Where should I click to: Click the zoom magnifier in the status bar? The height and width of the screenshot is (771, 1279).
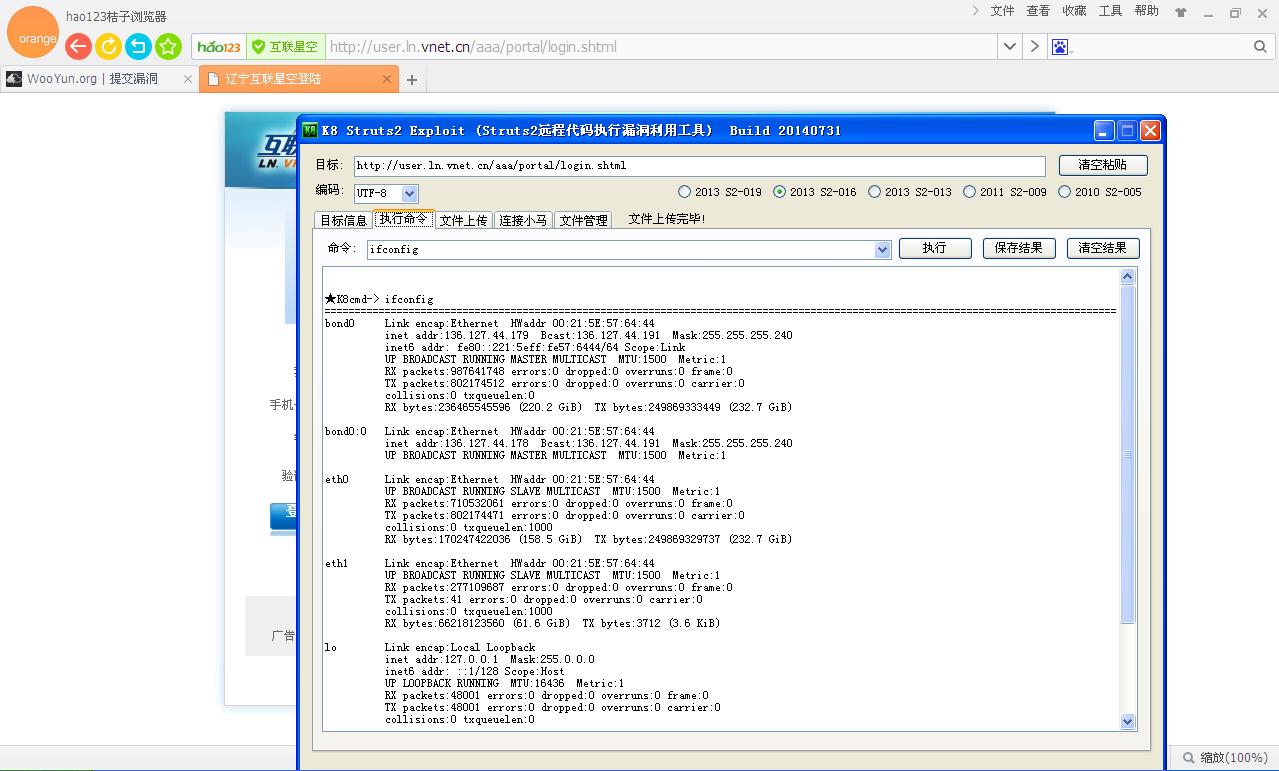(x=1189, y=758)
